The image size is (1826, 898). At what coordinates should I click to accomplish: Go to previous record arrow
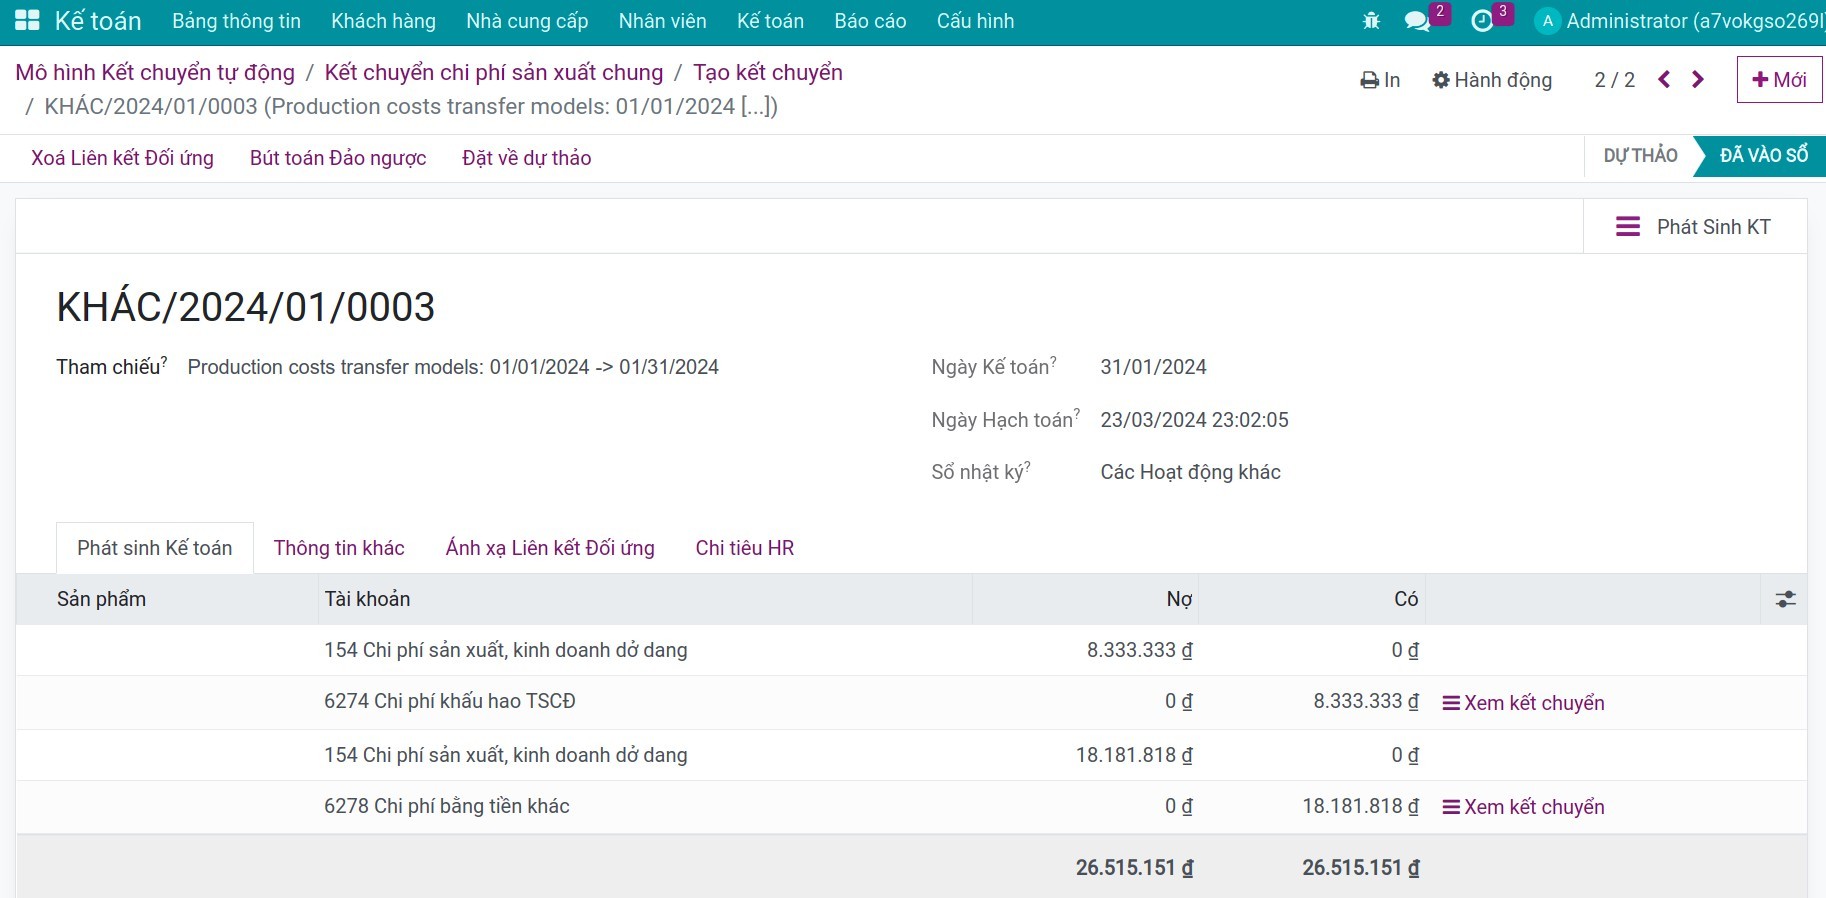click(1664, 80)
